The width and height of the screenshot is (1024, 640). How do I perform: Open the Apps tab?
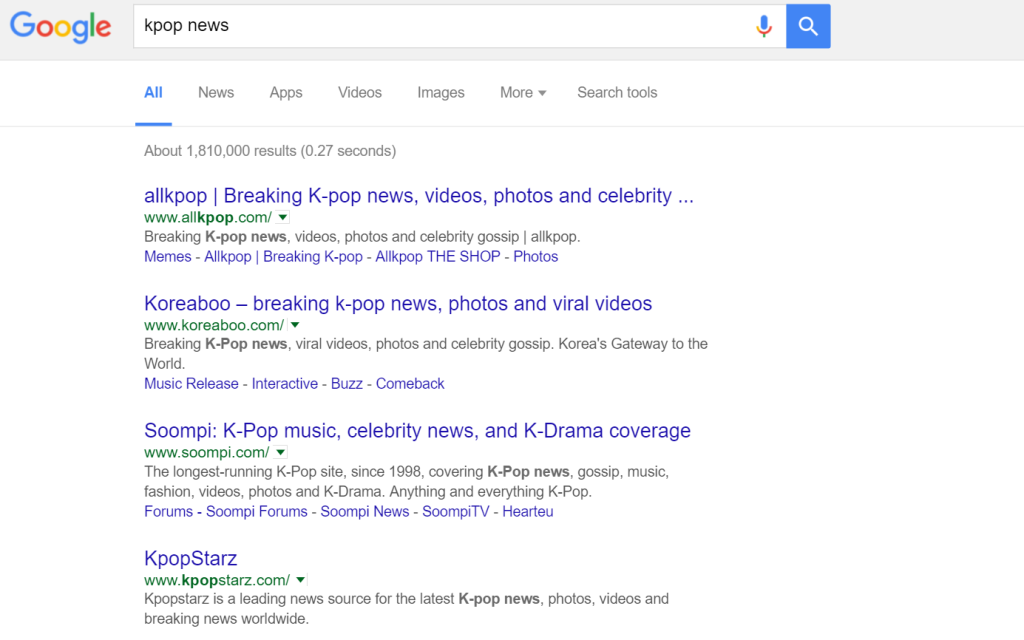click(286, 93)
